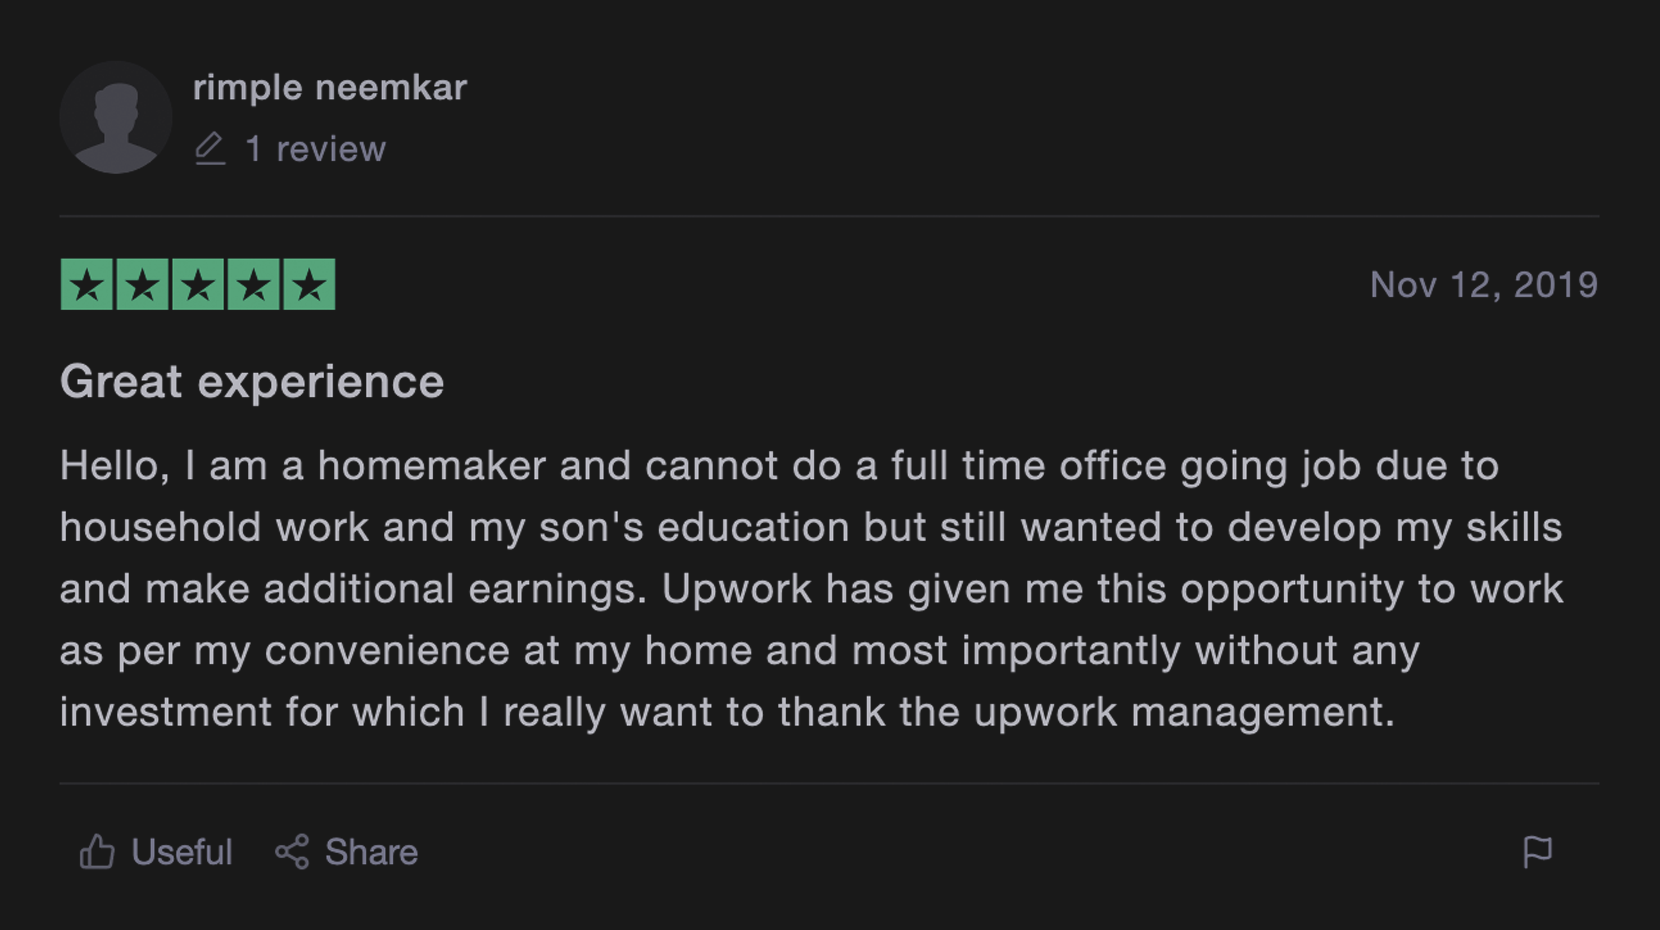The width and height of the screenshot is (1660, 930).
Task: Click the second green rating star
Action: pyautogui.click(x=143, y=285)
